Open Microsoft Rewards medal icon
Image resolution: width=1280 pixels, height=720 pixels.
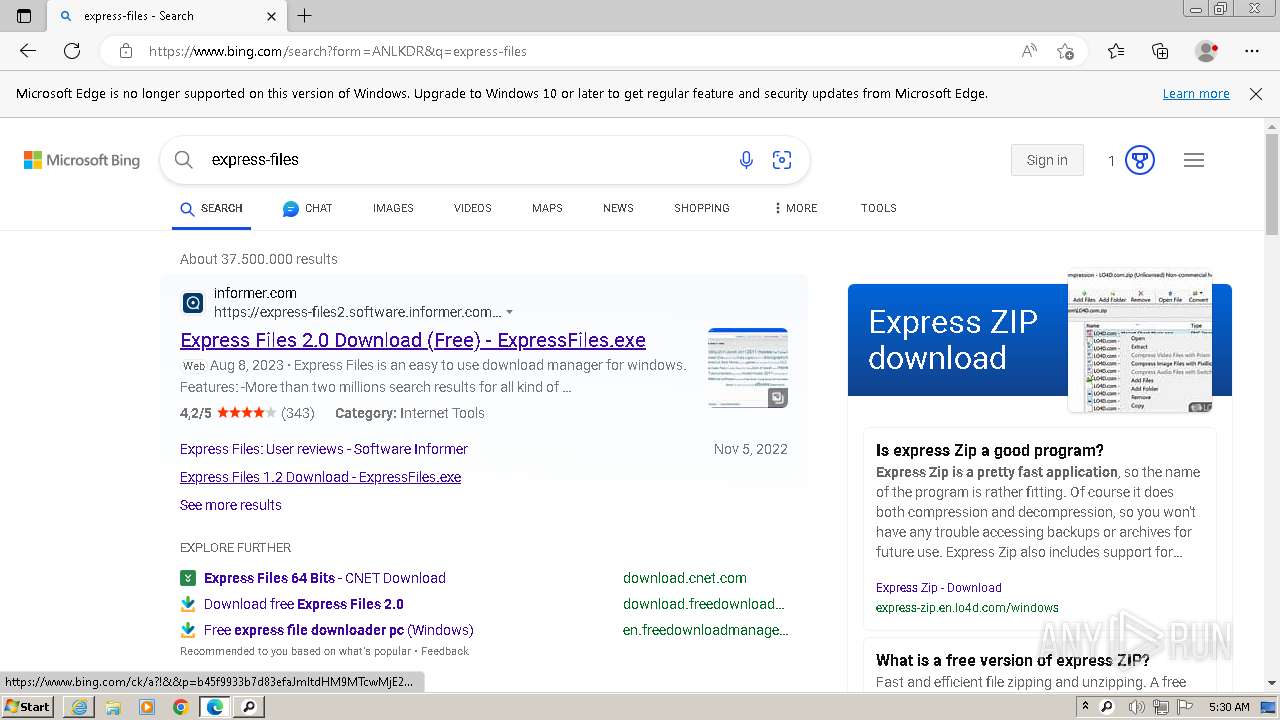[x=1140, y=160]
